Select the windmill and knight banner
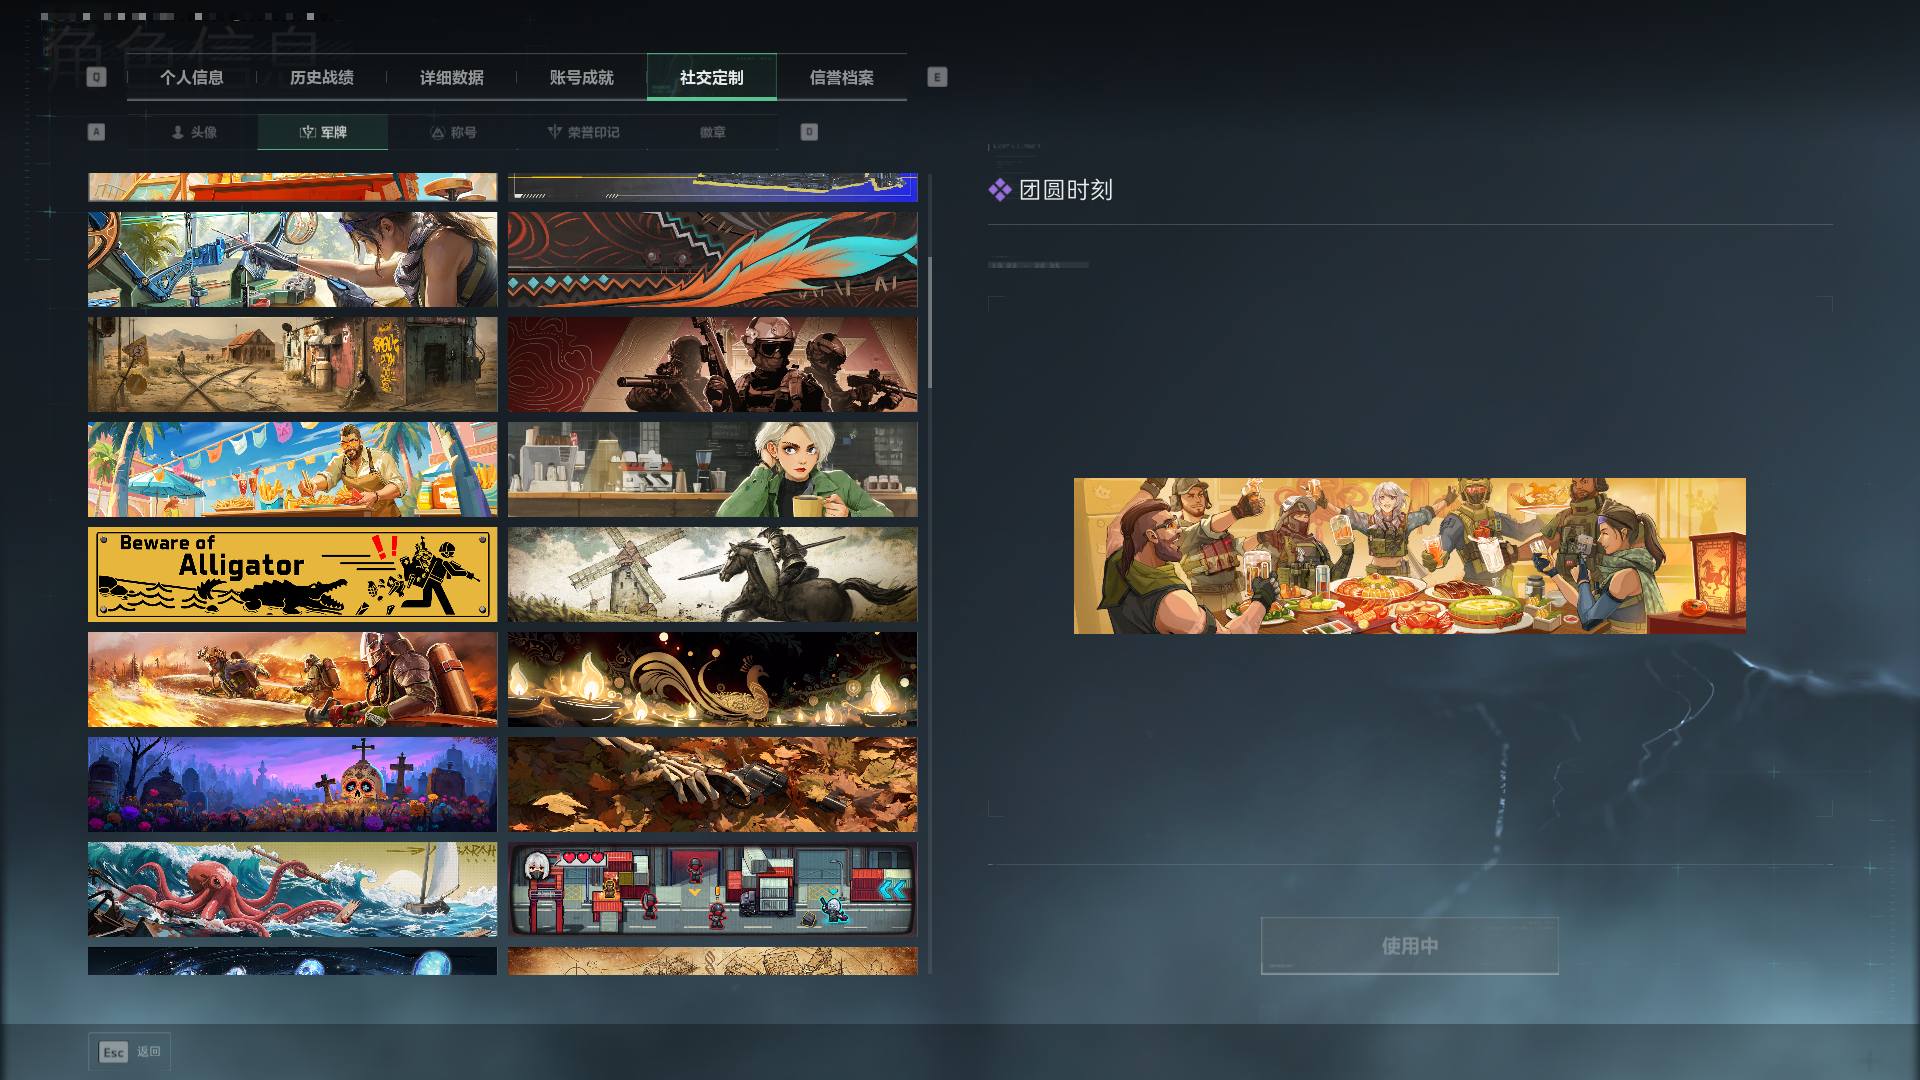 pyautogui.click(x=712, y=575)
